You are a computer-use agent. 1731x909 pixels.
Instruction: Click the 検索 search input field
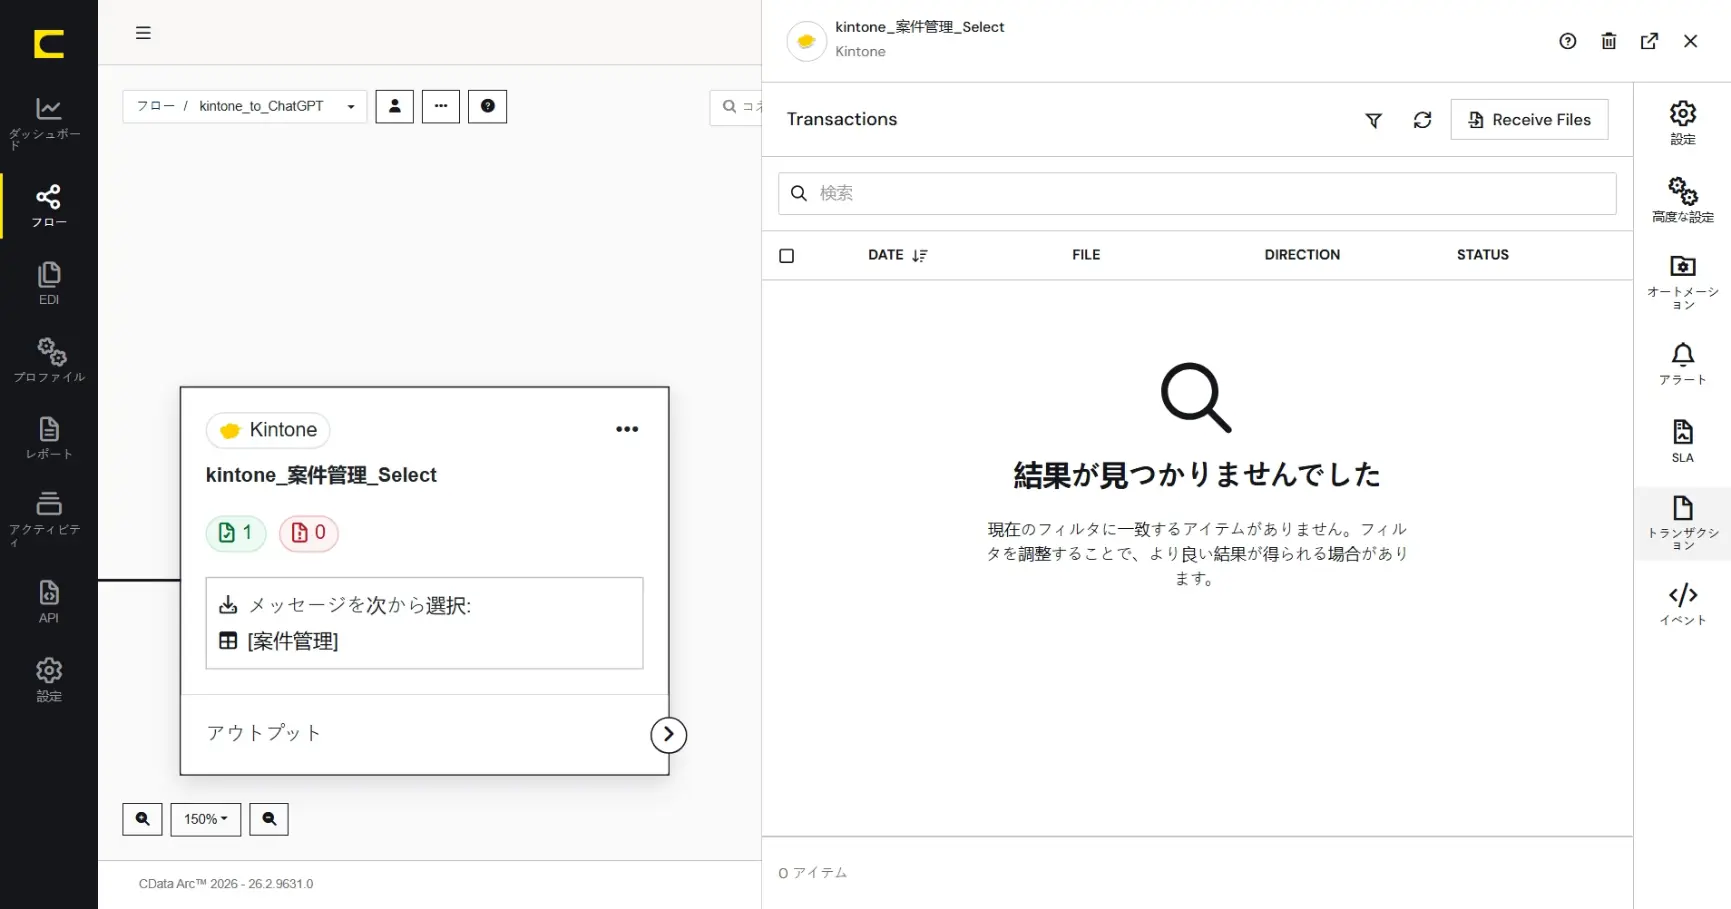tap(1197, 193)
